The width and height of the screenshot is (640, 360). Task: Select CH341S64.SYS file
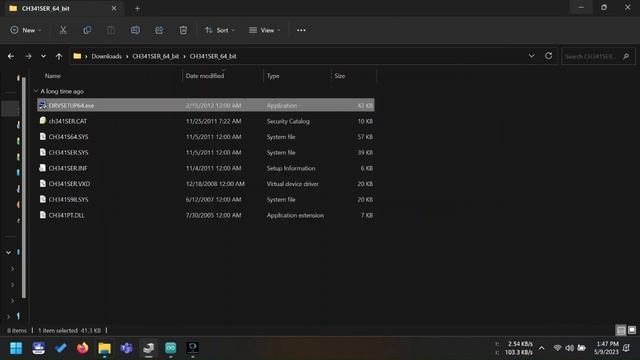(x=206, y=137)
